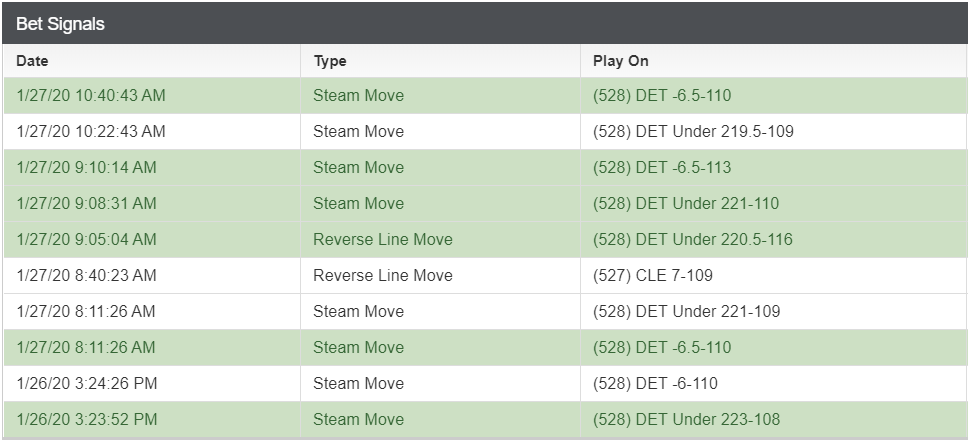Select the 1/27/20 9:08:31 AM row

tap(485, 204)
